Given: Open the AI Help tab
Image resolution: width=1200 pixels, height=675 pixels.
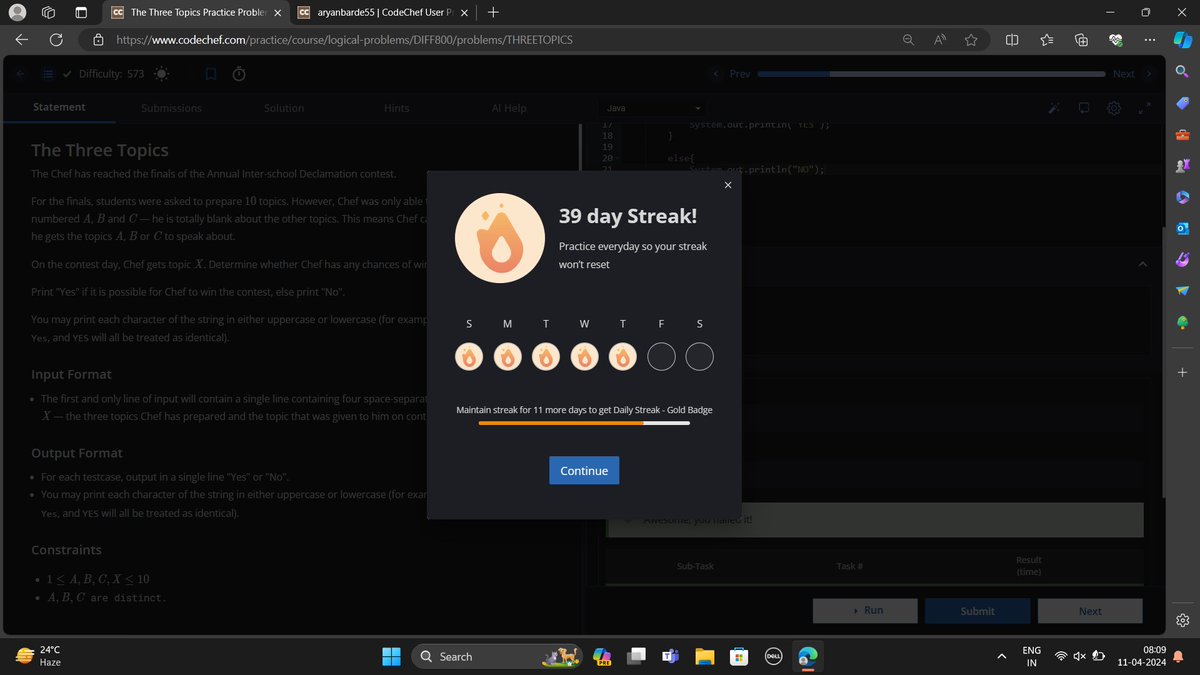Looking at the screenshot, I should pos(509,108).
